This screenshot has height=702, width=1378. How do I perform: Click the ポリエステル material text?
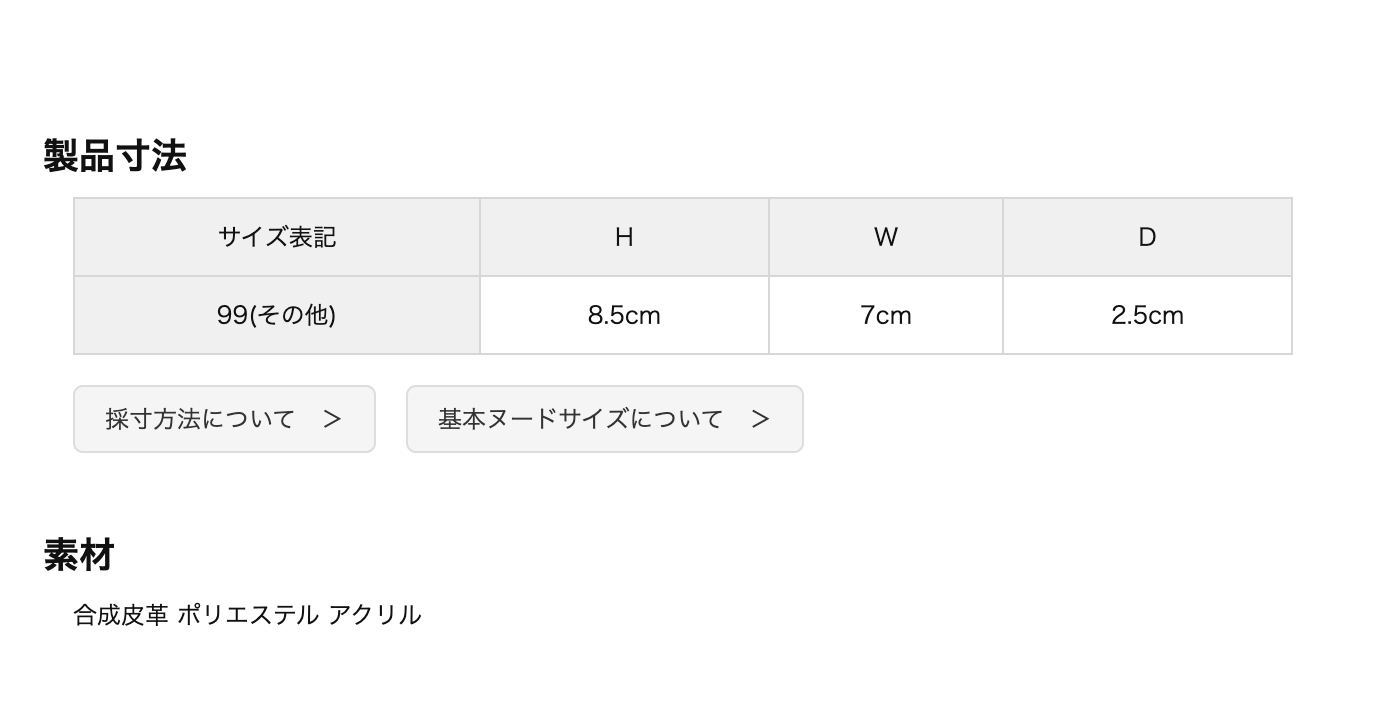(248, 615)
